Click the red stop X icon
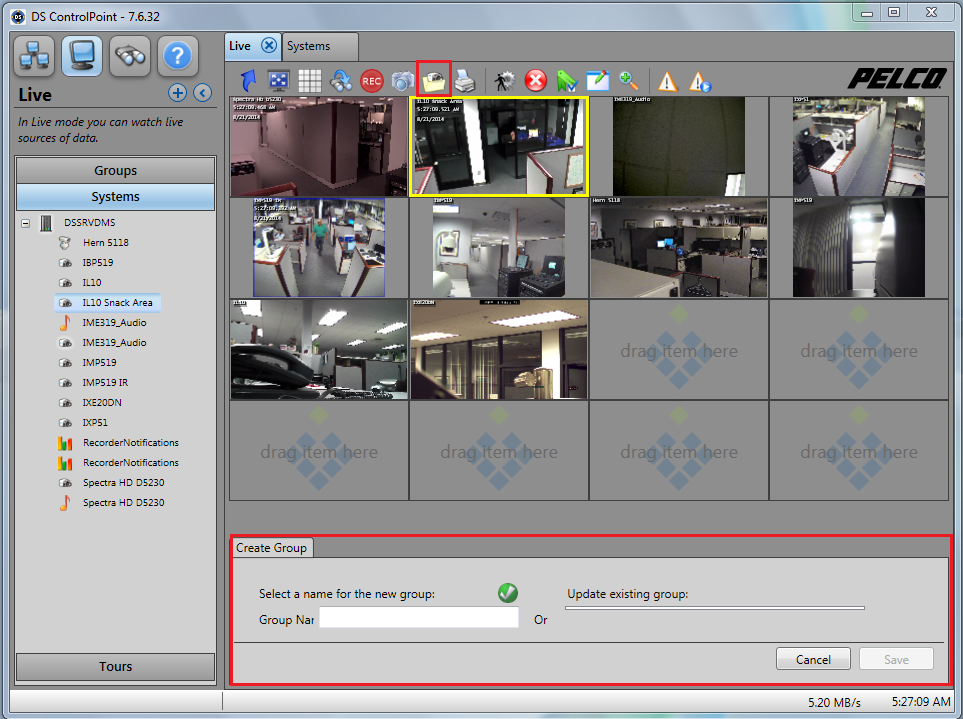 [x=536, y=81]
